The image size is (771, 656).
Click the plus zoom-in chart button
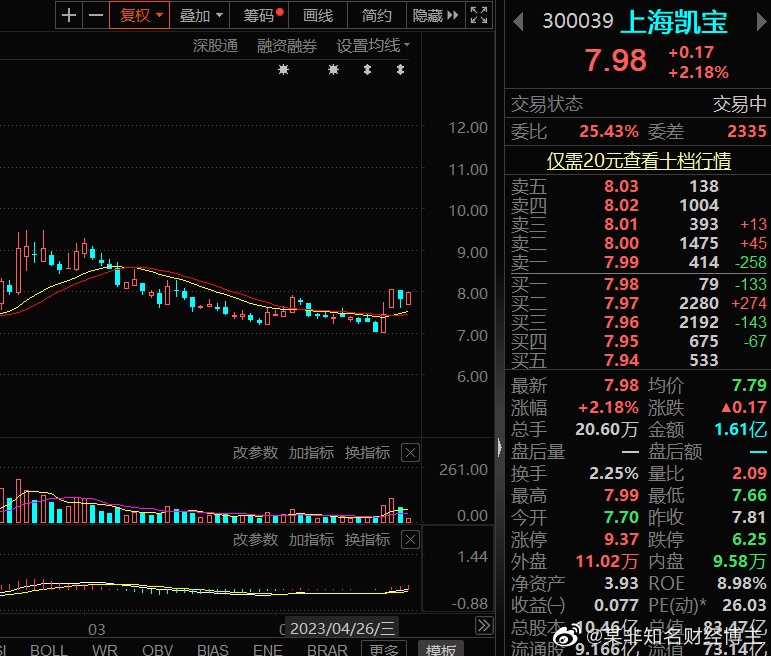pos(69,15)
